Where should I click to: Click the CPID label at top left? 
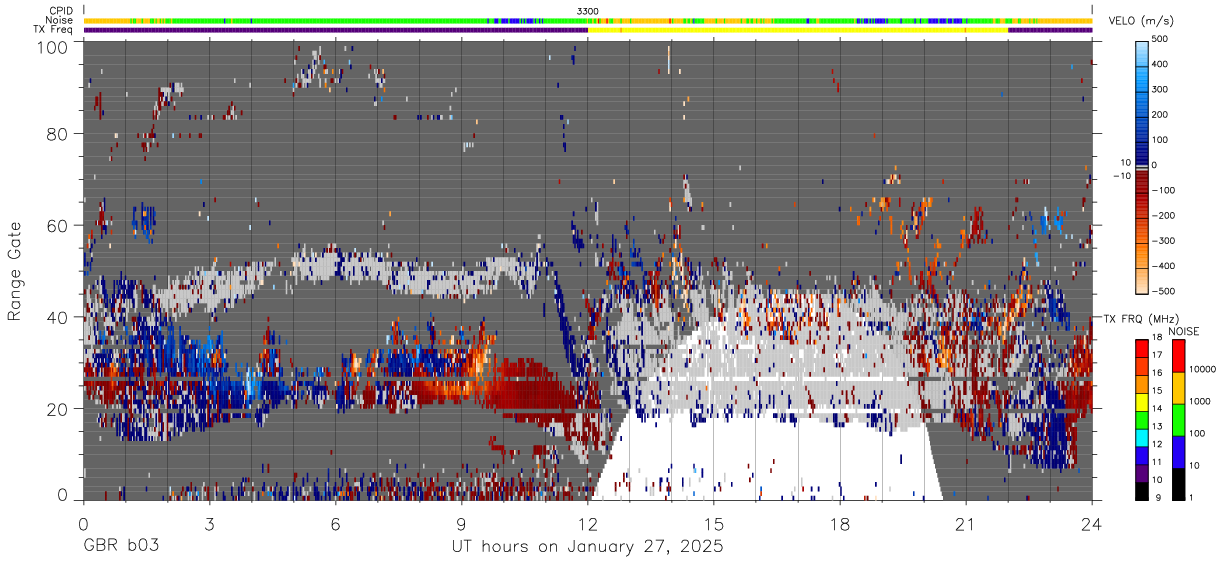(x=60, y=10)
